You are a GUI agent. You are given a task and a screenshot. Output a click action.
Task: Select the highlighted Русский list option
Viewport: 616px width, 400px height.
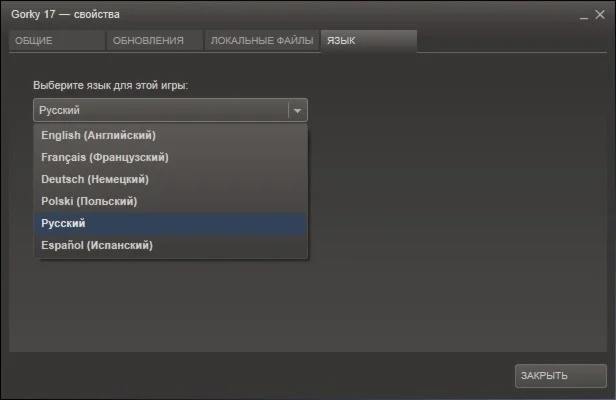coord(170,223)
